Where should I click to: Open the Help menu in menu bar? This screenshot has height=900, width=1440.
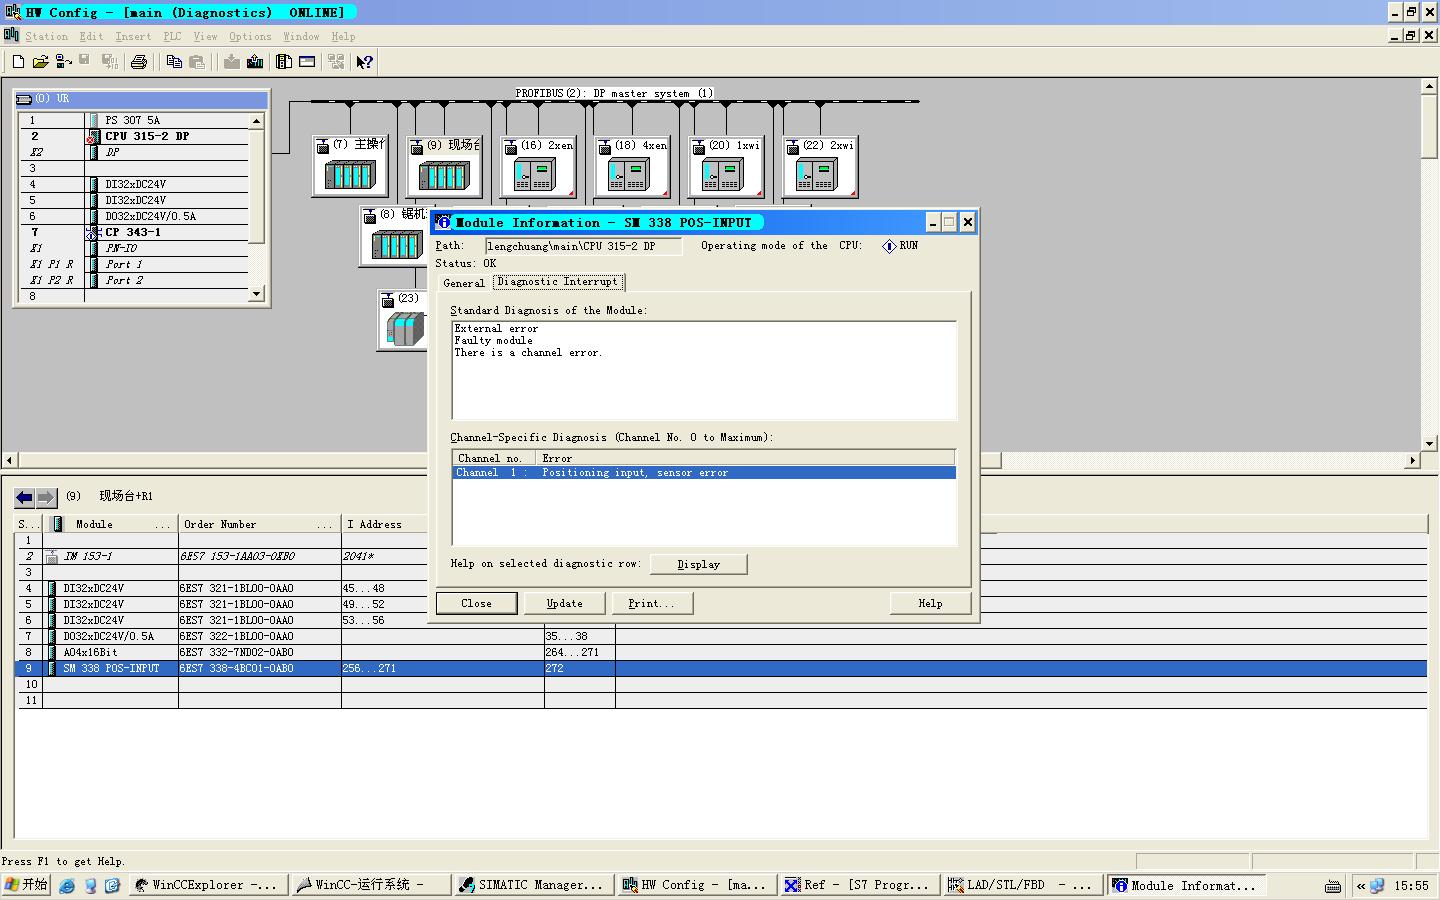(343, 37)
